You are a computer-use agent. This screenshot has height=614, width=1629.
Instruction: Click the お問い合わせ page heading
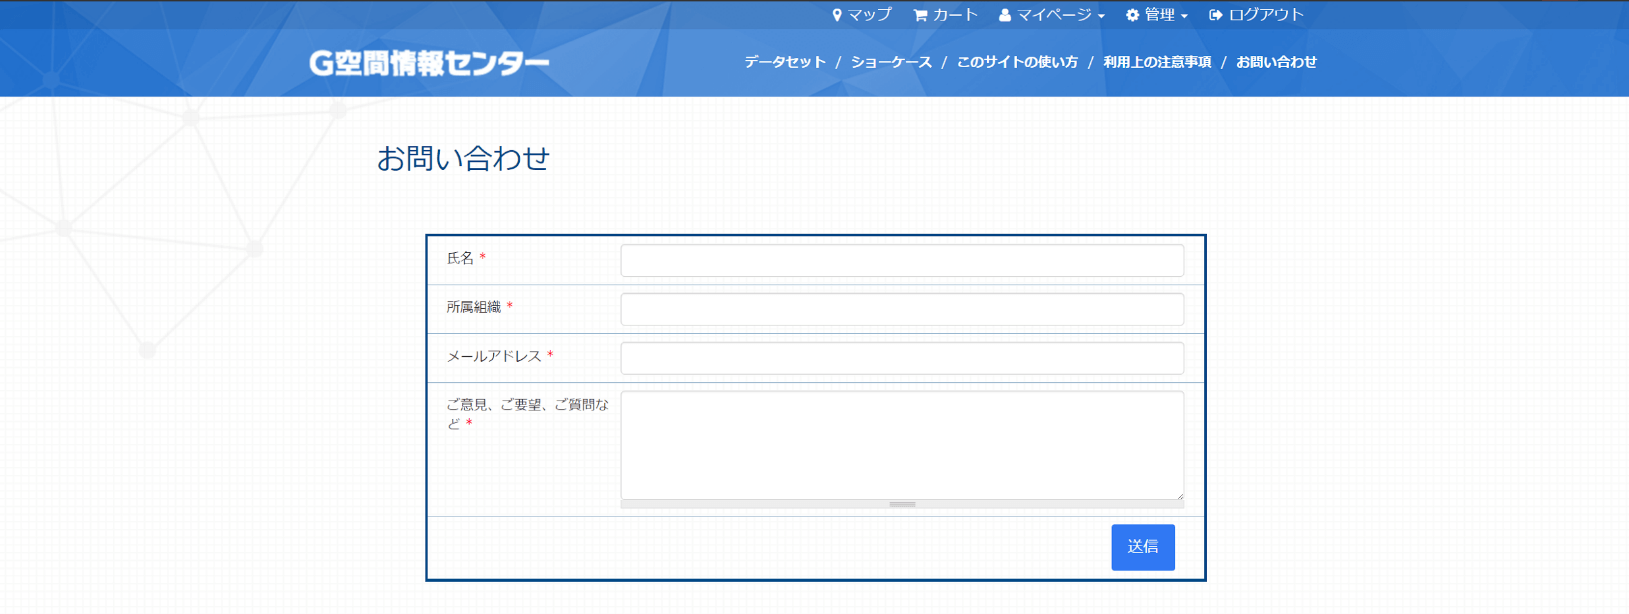(463, 158)
